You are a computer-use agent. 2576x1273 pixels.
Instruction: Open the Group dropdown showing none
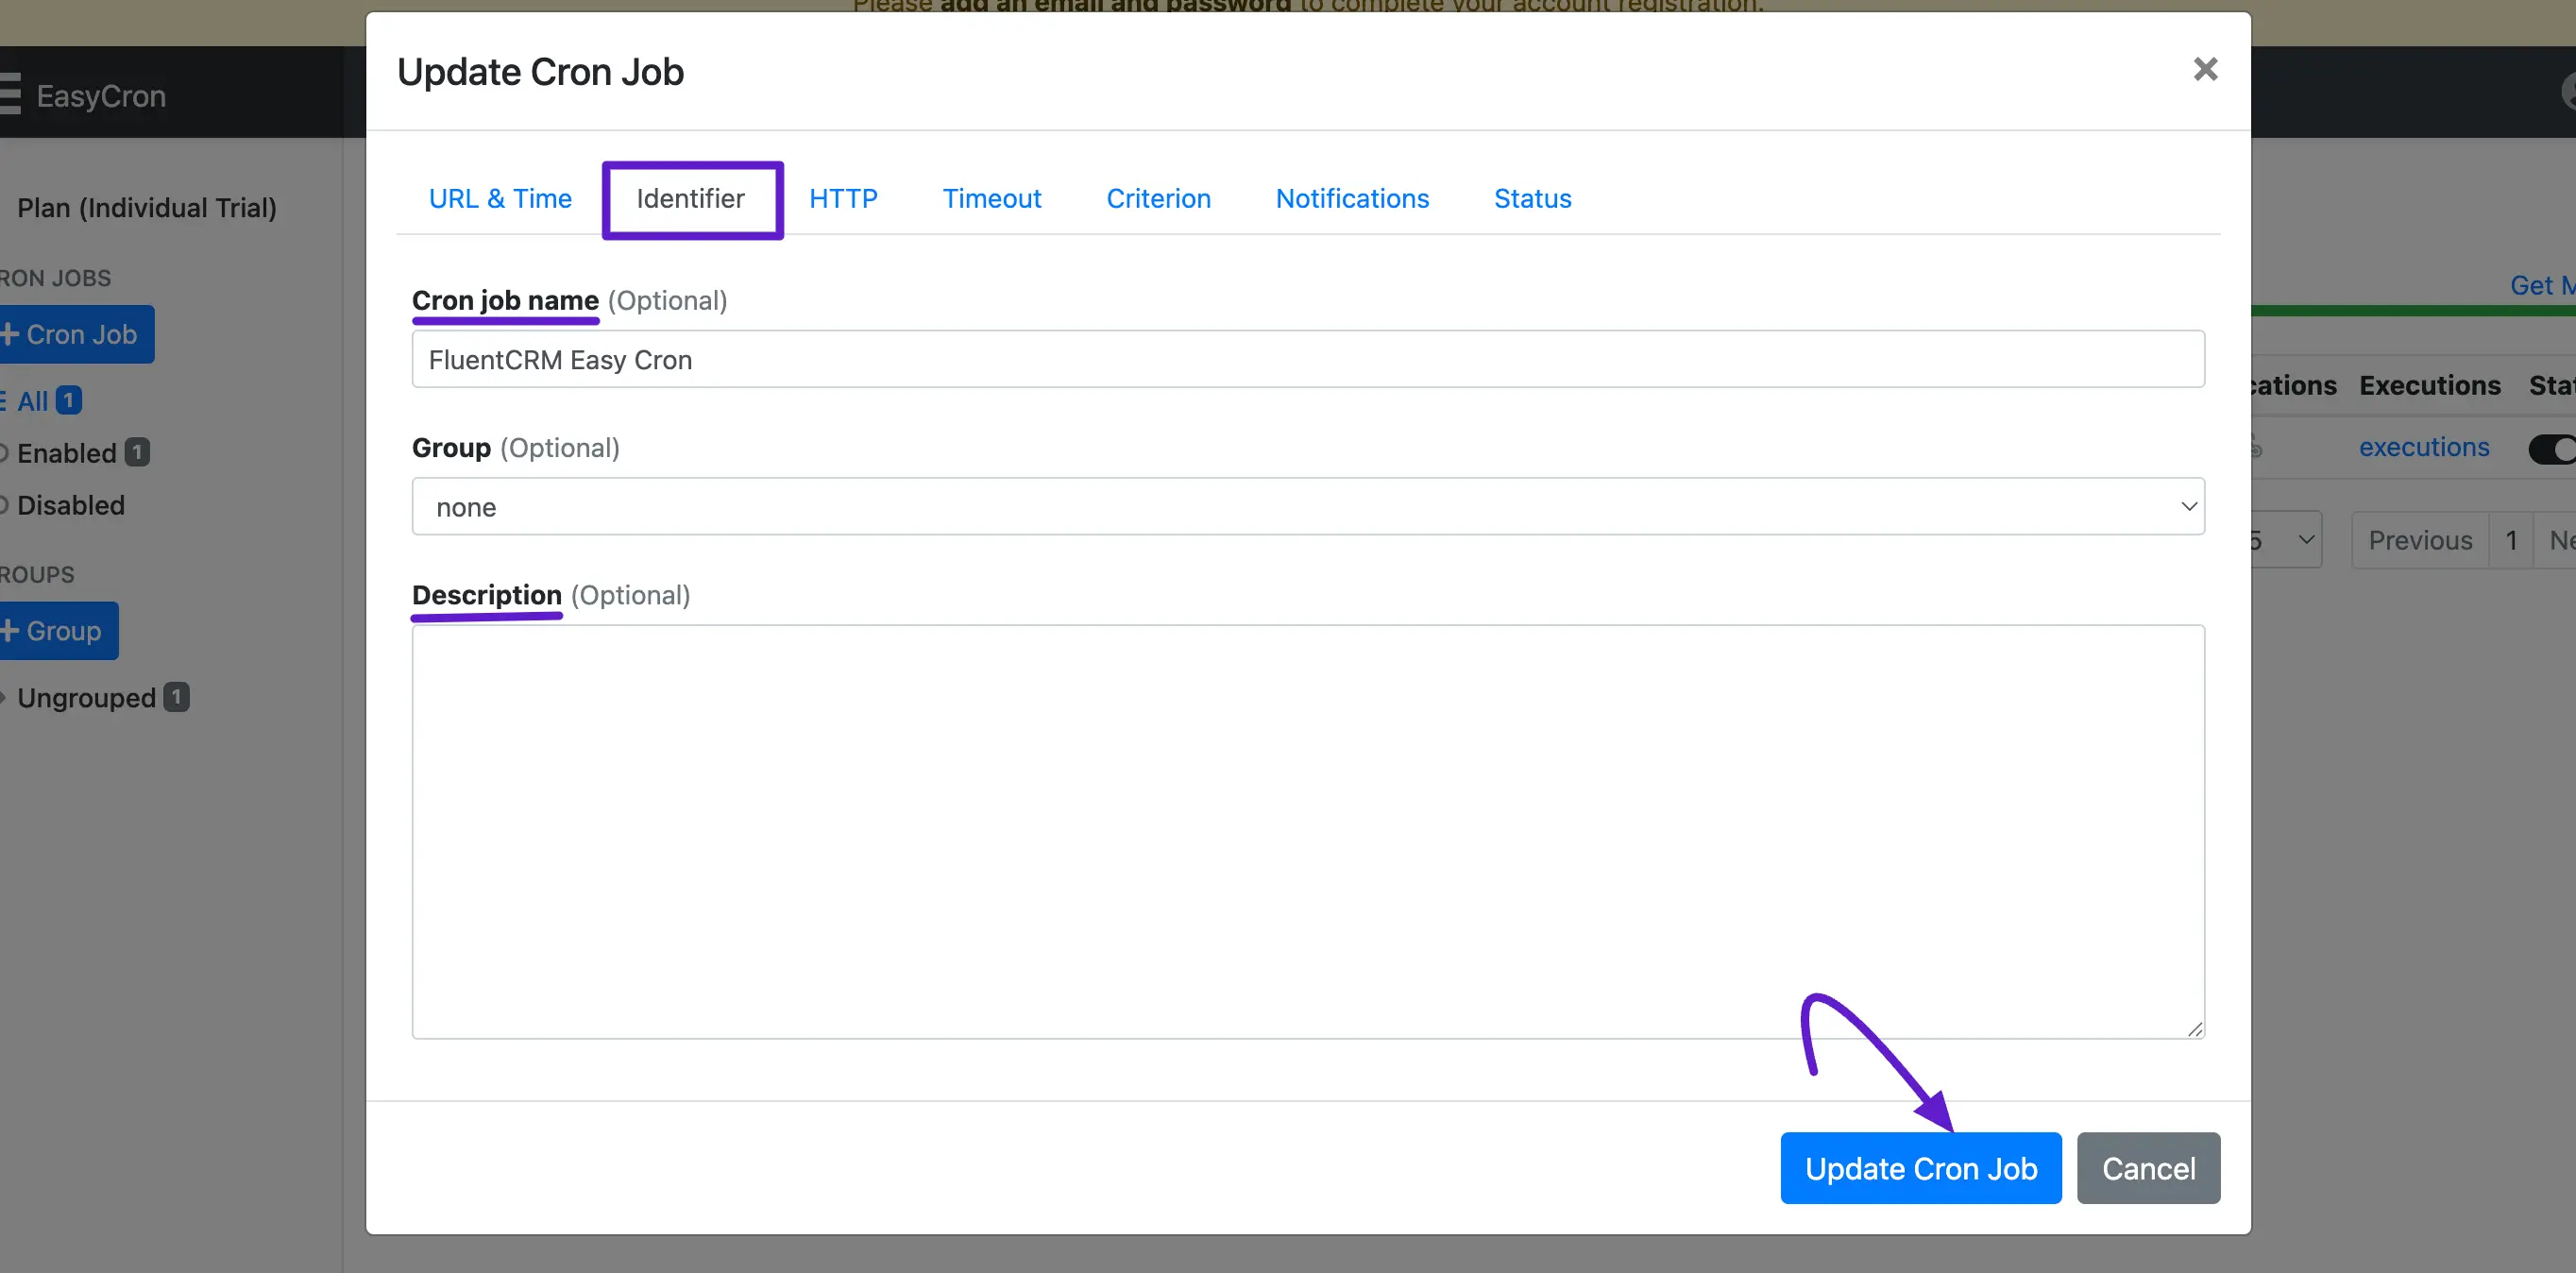1308,507
